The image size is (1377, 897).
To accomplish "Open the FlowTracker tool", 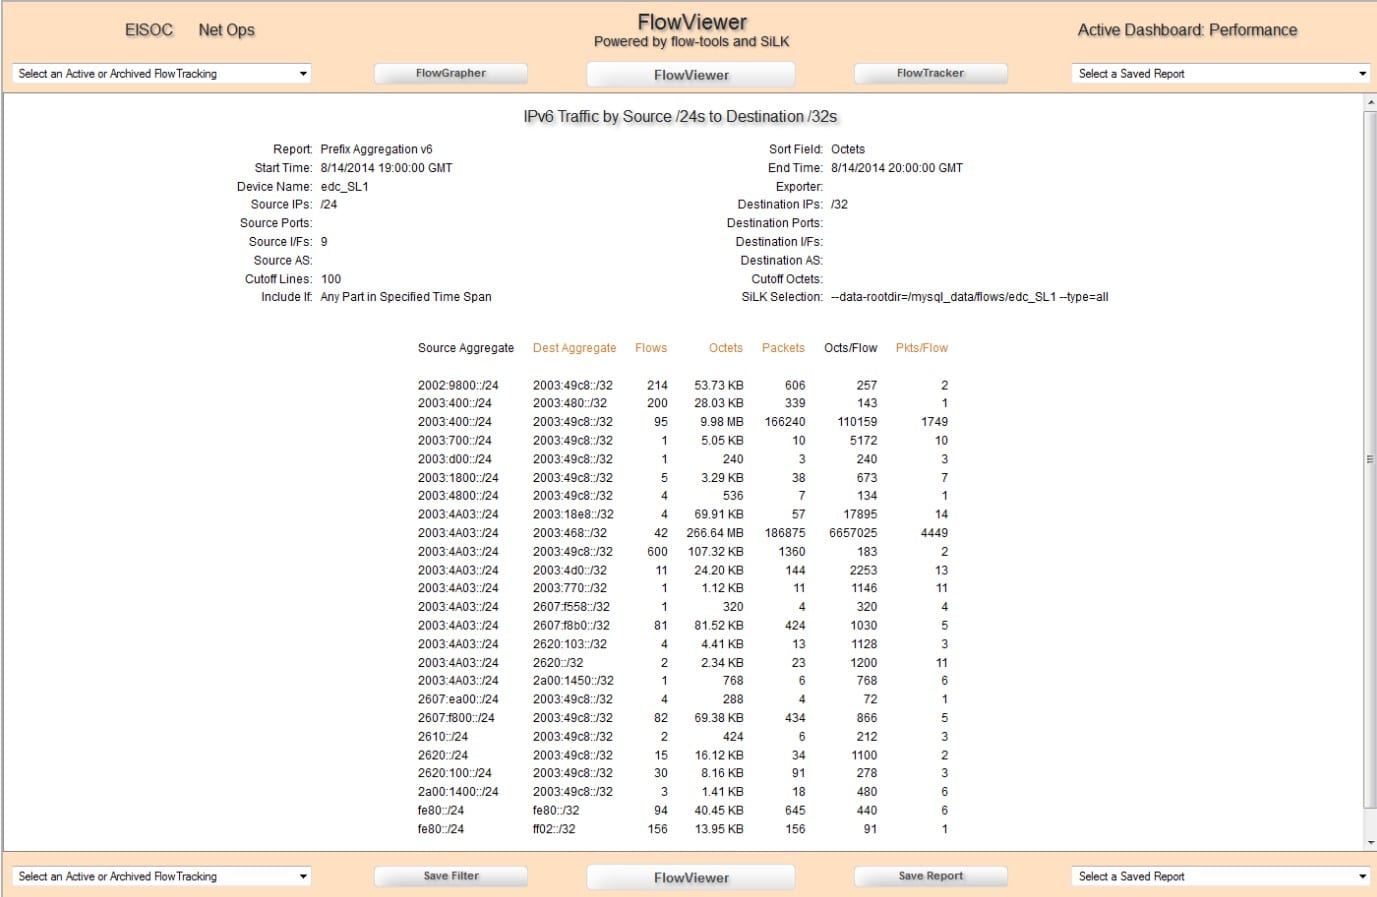I will tap(930, 72).
